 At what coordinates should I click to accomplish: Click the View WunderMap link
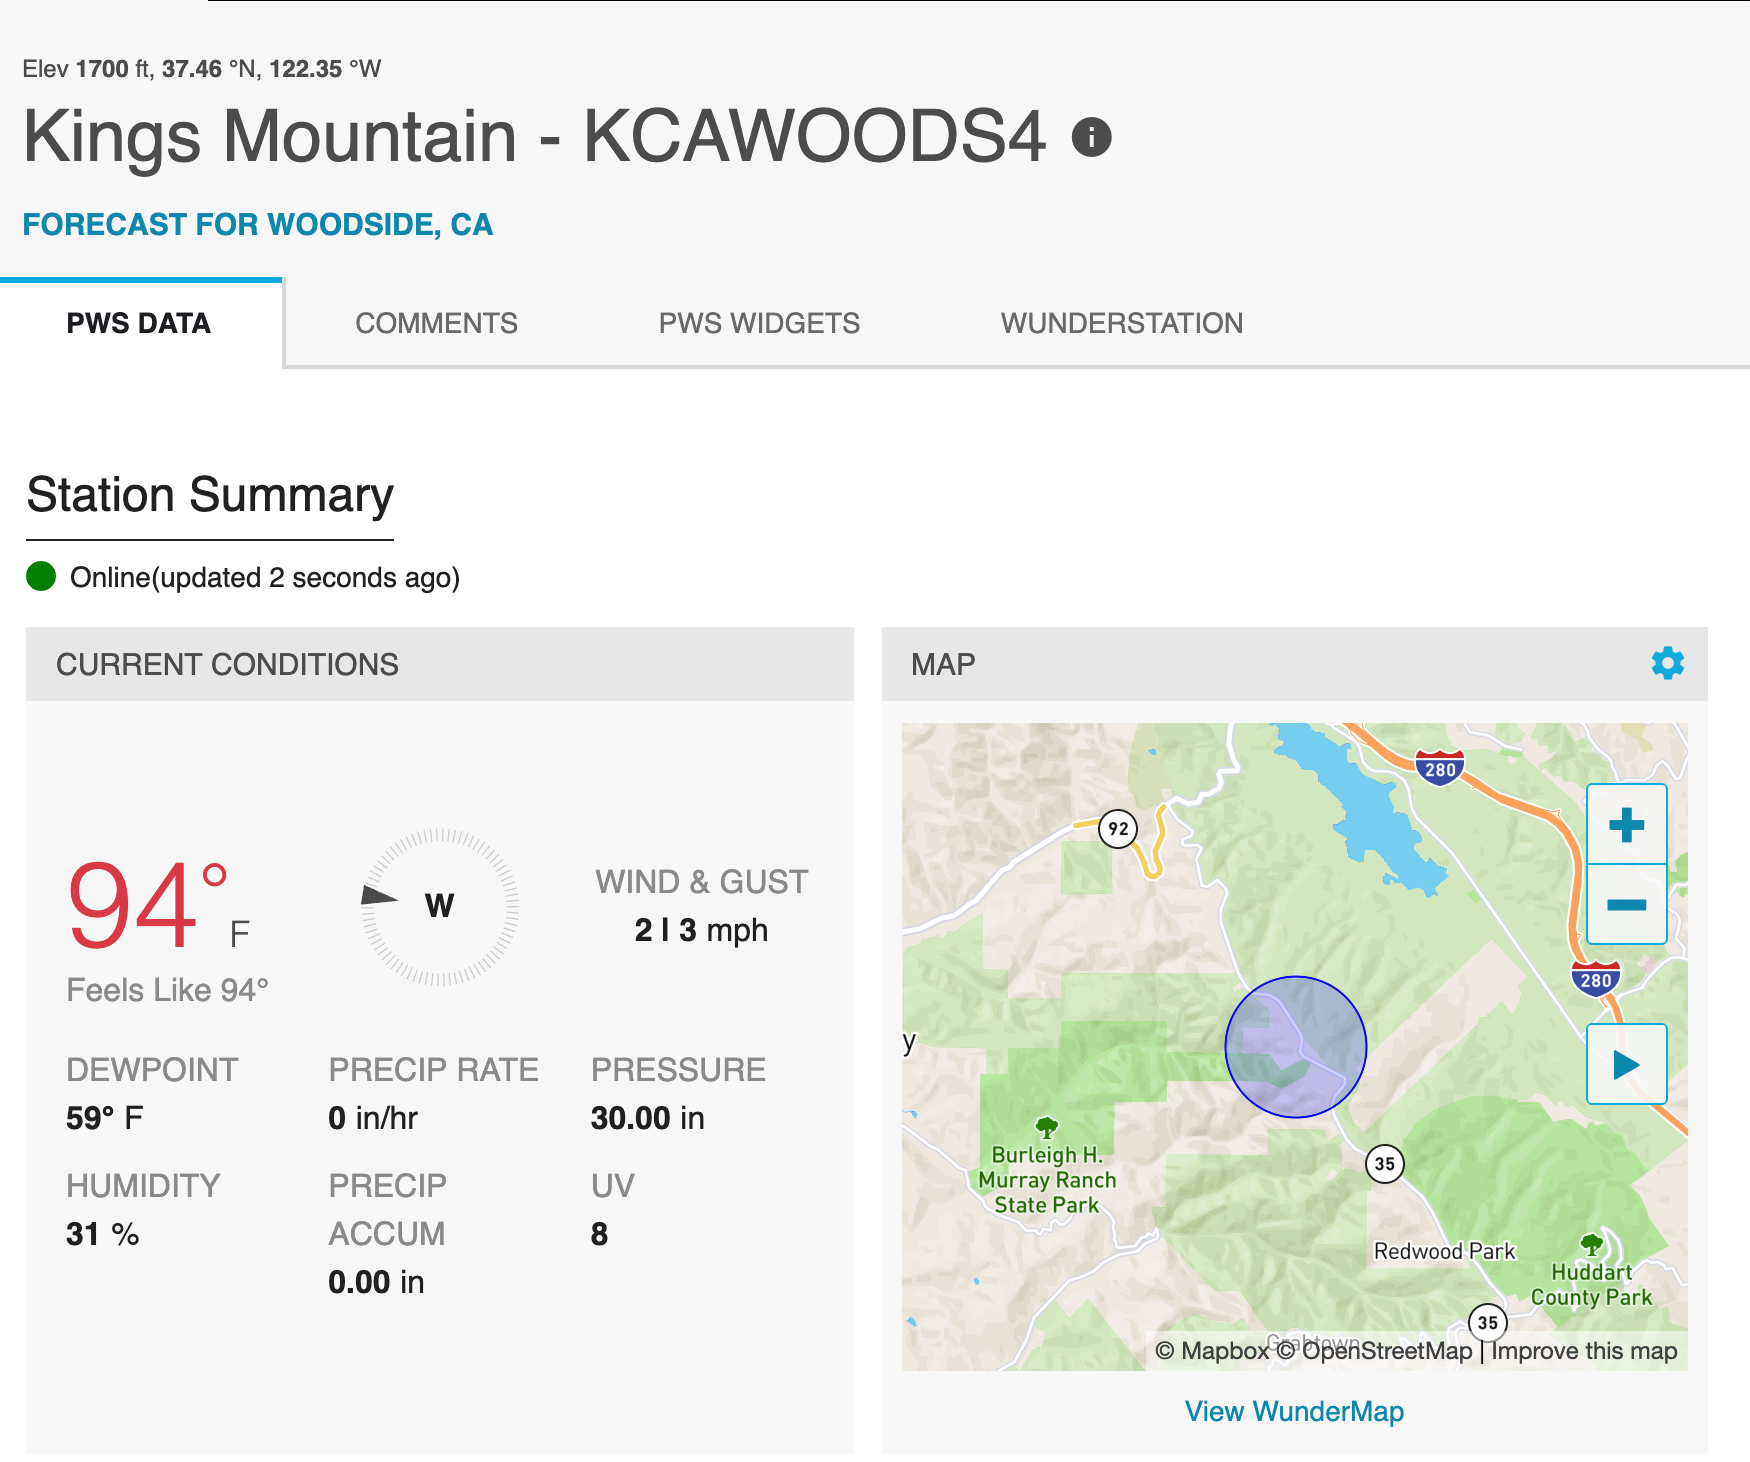tap(1294, 1411)
